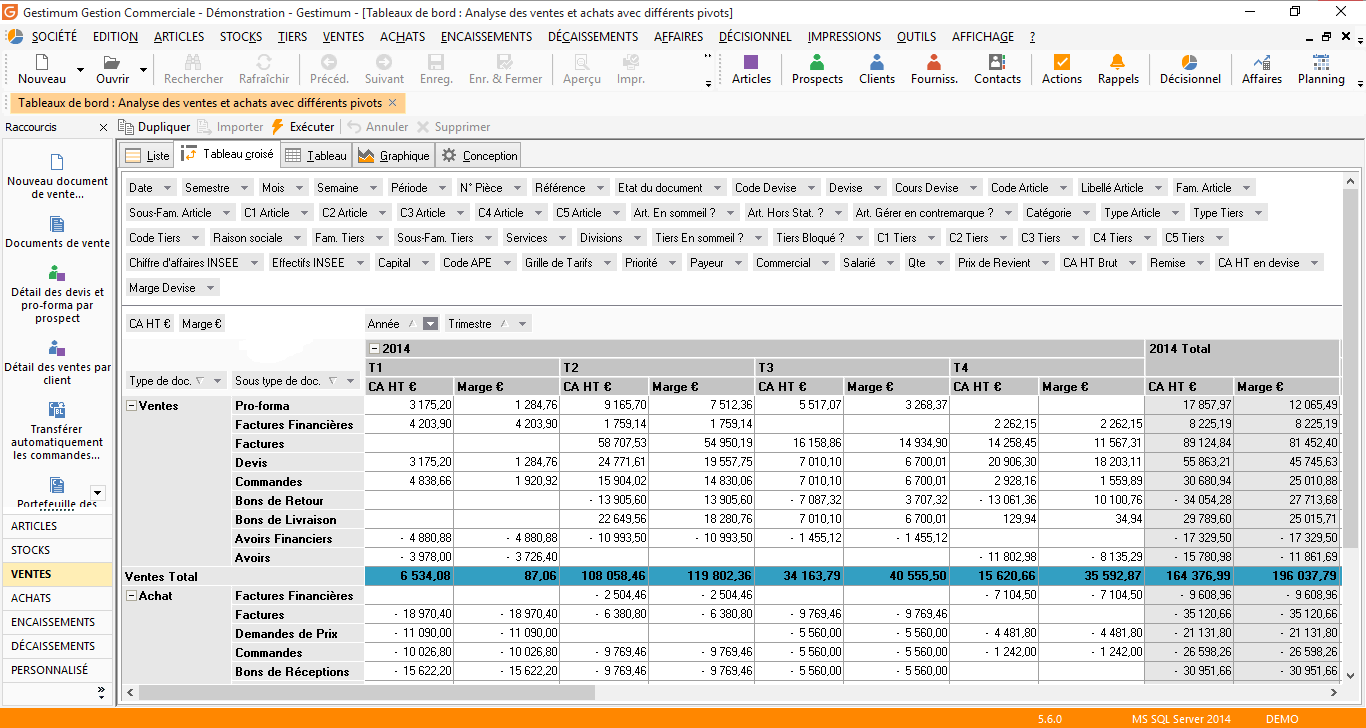Click the Enr. & Fermer icon
The image size is (1366, 728).
click(505, 62)
